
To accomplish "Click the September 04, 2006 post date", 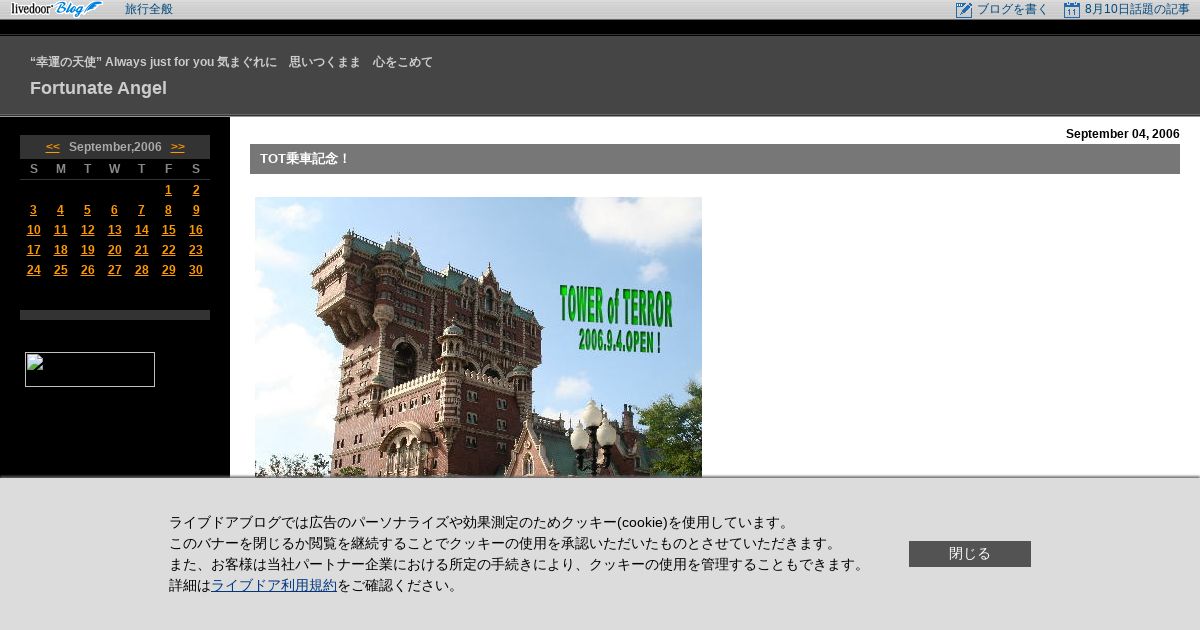I will coord(1122,134).
